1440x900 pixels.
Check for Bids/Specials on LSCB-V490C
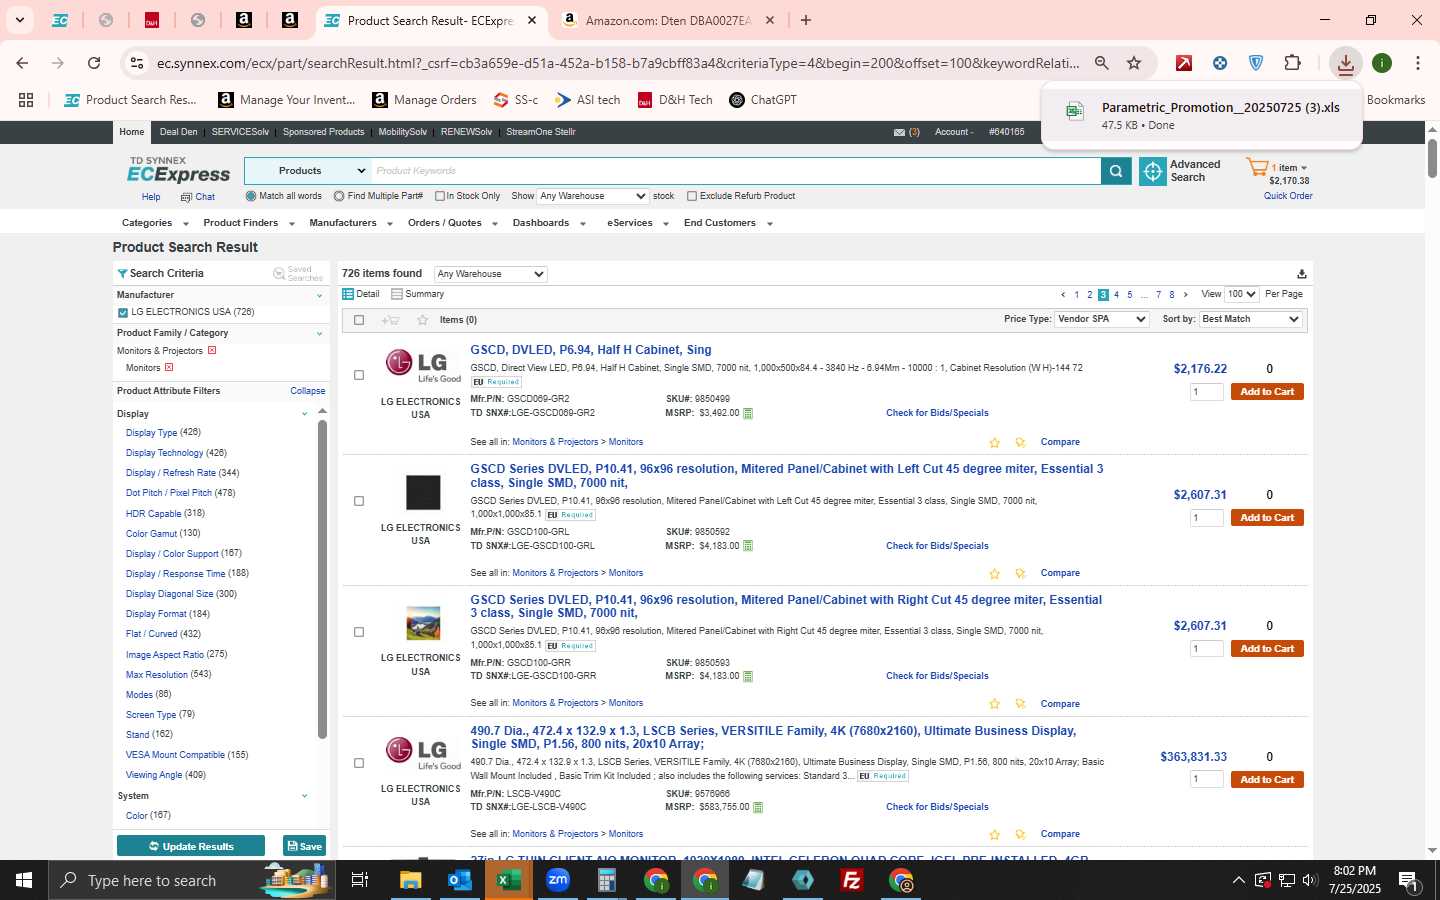937,807
